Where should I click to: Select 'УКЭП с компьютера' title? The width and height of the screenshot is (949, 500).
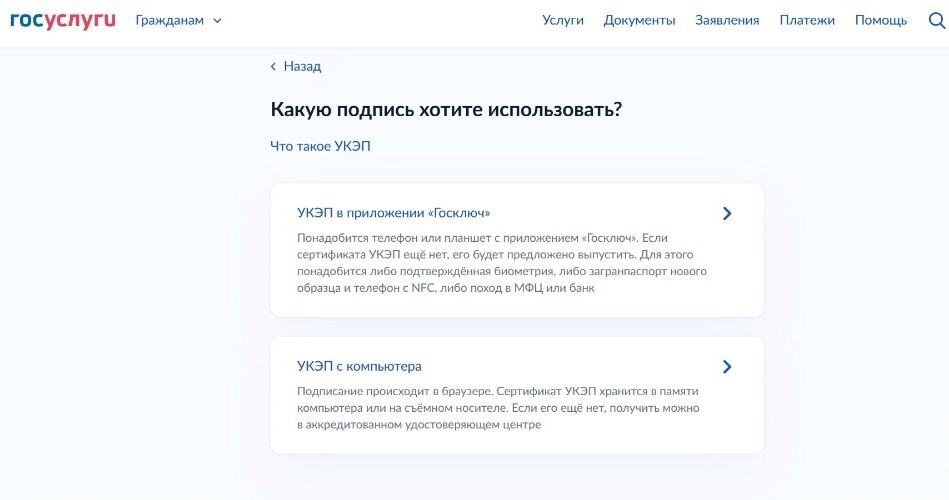[x=359, y=366]
